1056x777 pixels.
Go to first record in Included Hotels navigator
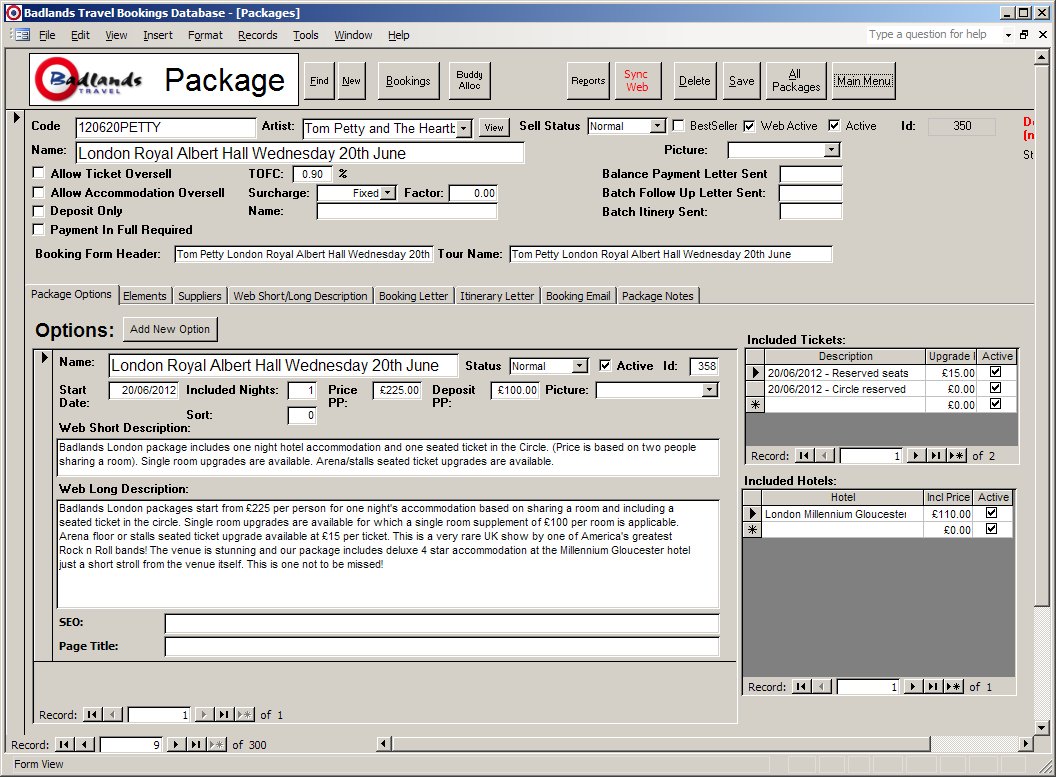point(801,687)
